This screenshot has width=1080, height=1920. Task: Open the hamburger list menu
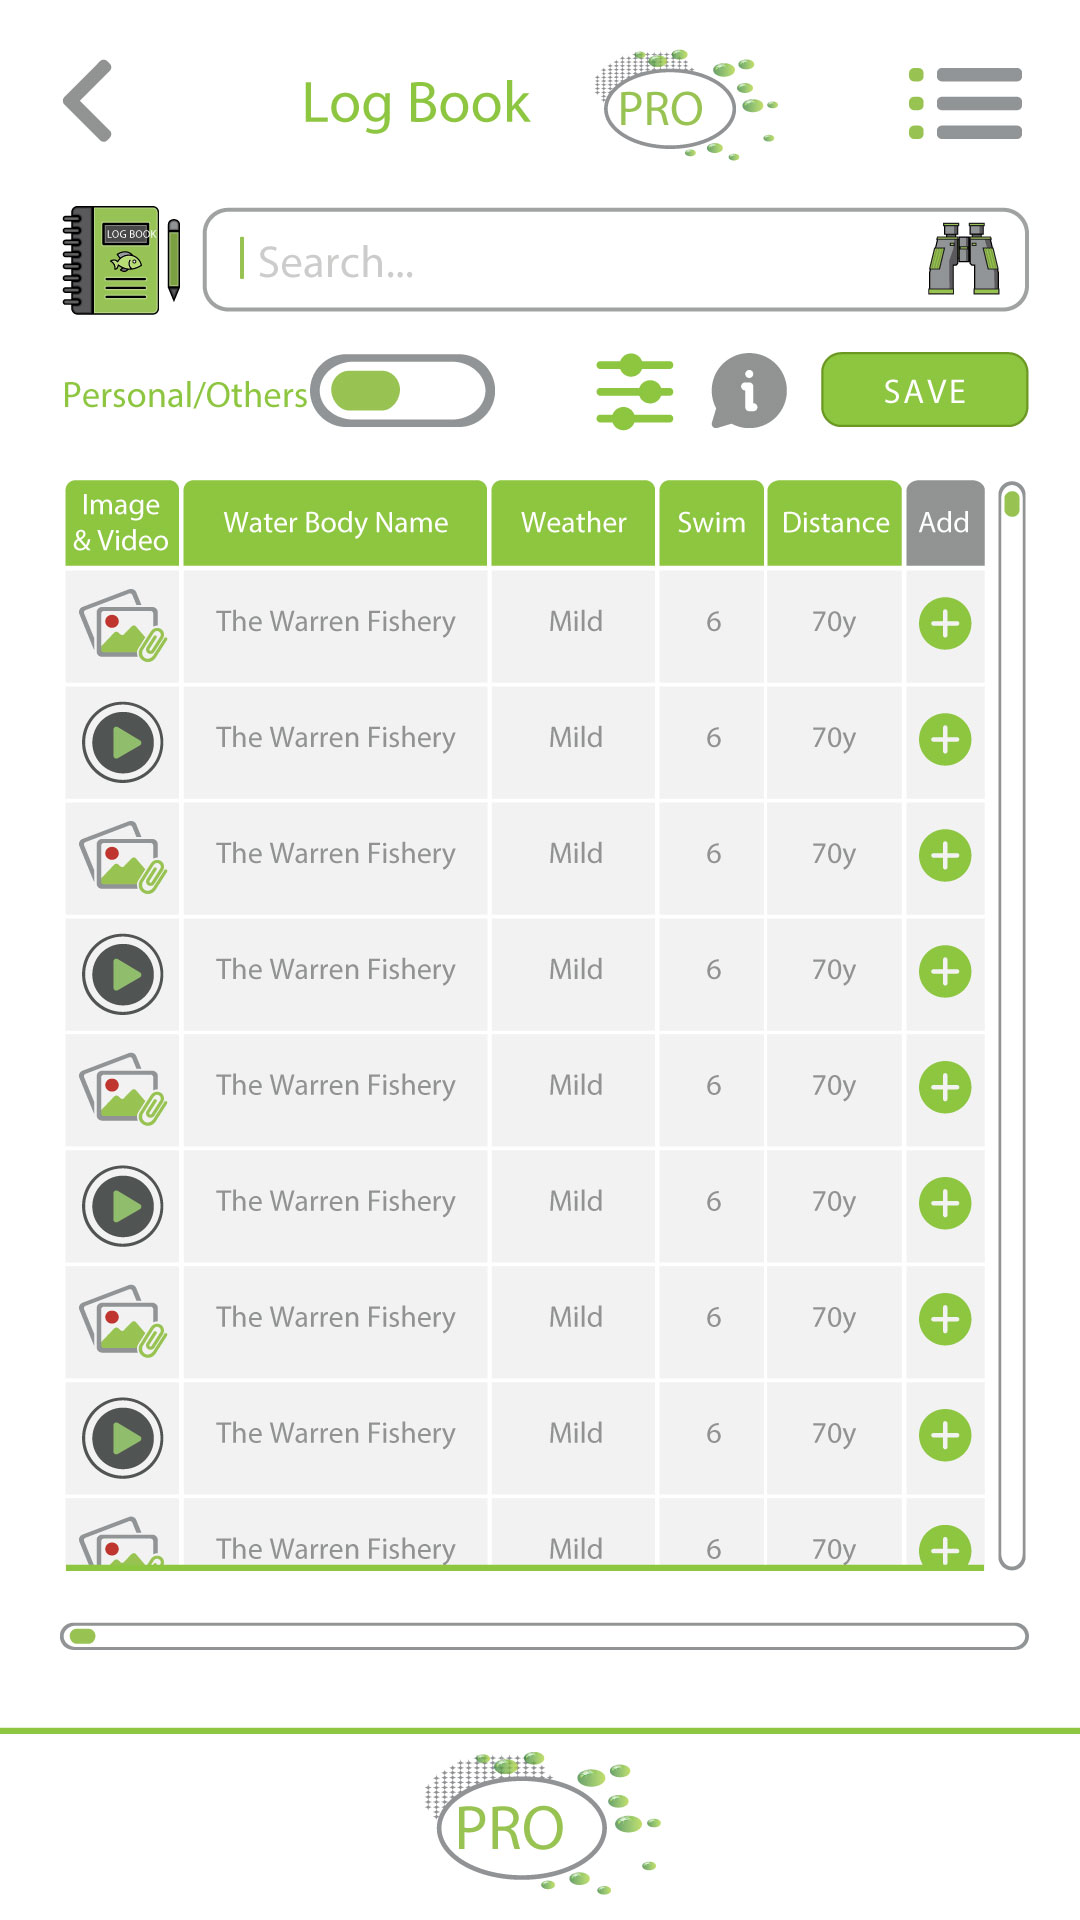click(965, 103)
